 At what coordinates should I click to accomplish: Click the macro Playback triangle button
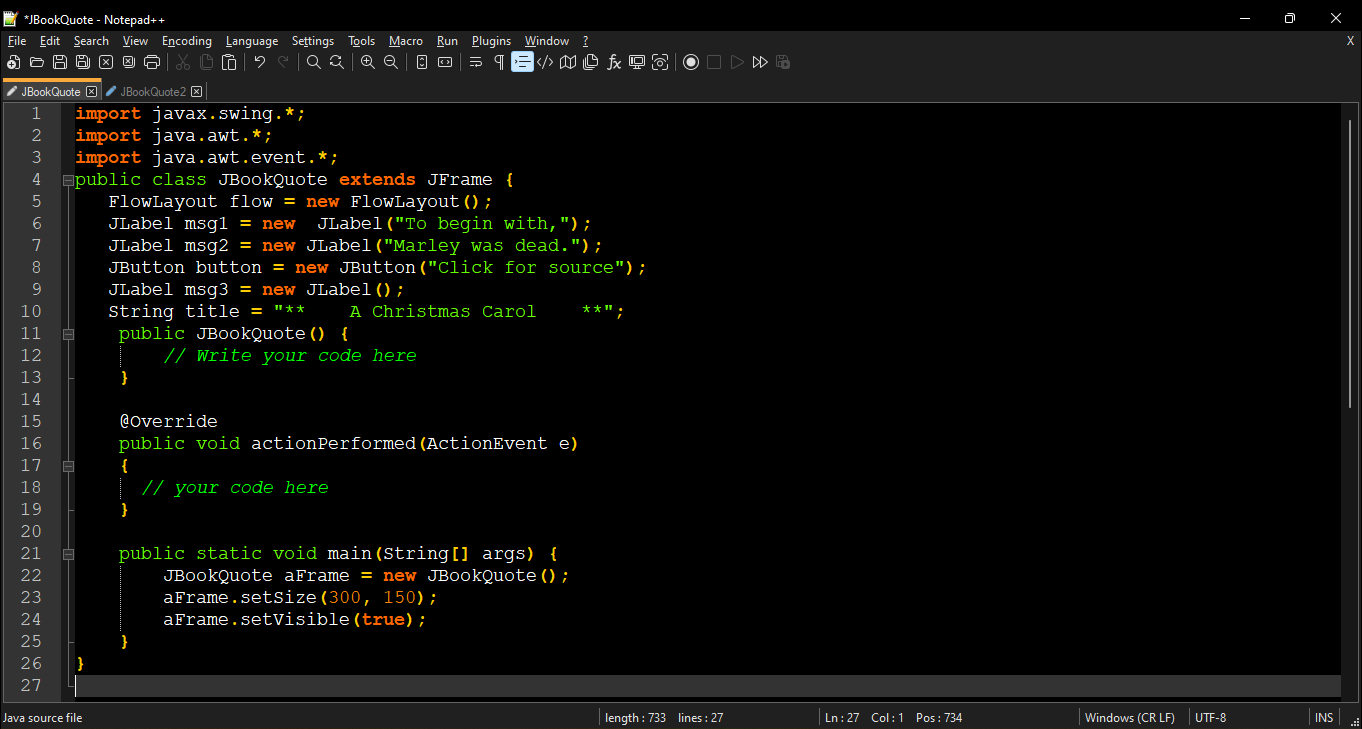tap(737, 62)
